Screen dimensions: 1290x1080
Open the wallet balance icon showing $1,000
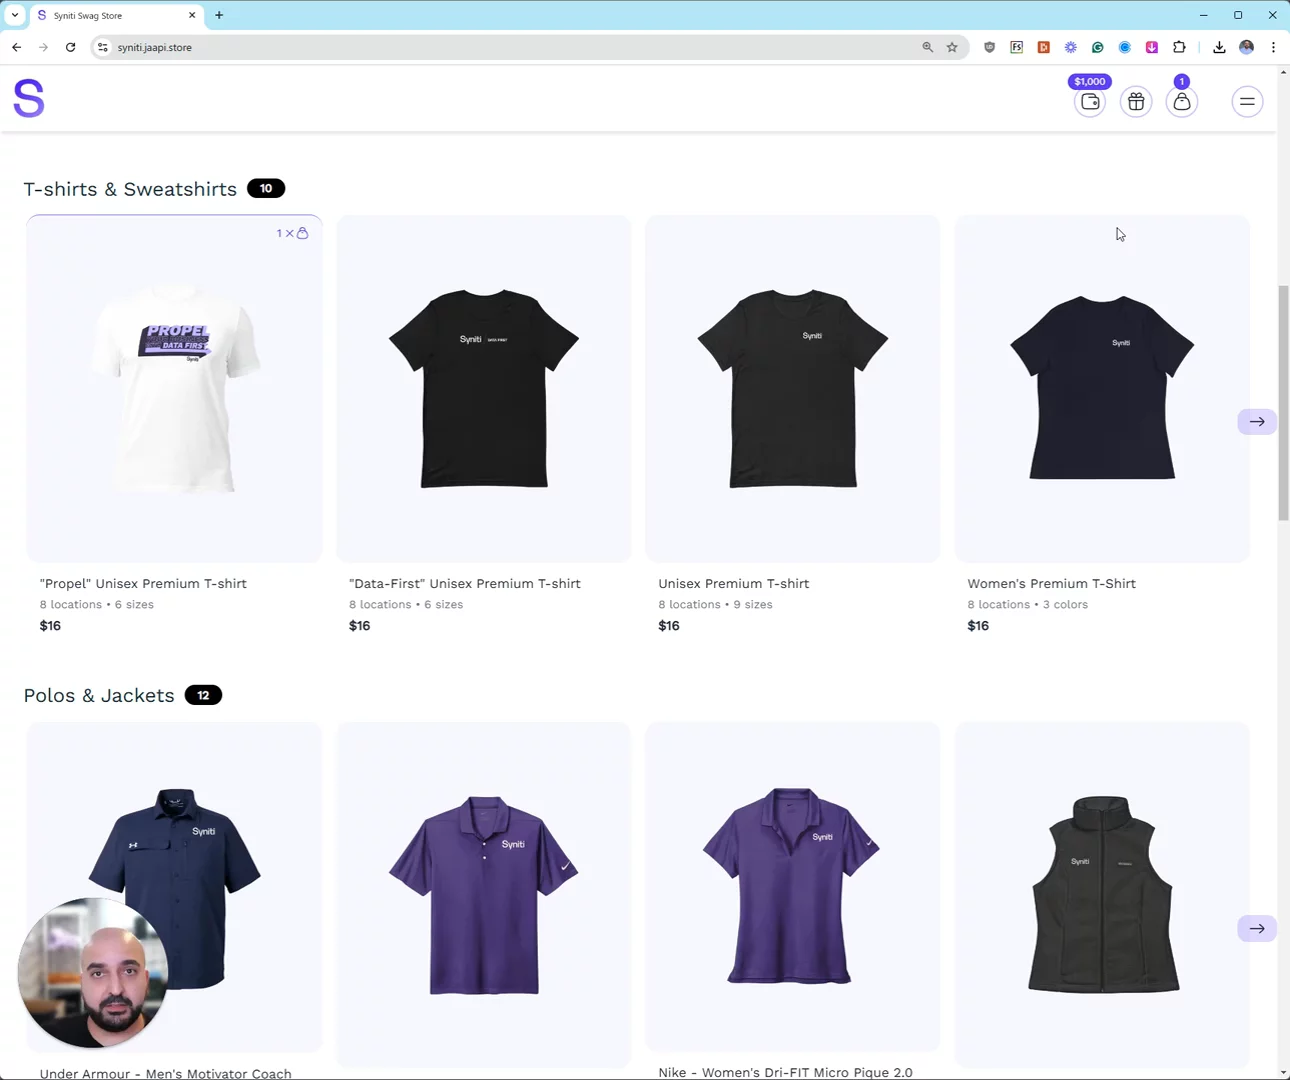tap(1089, 102)
